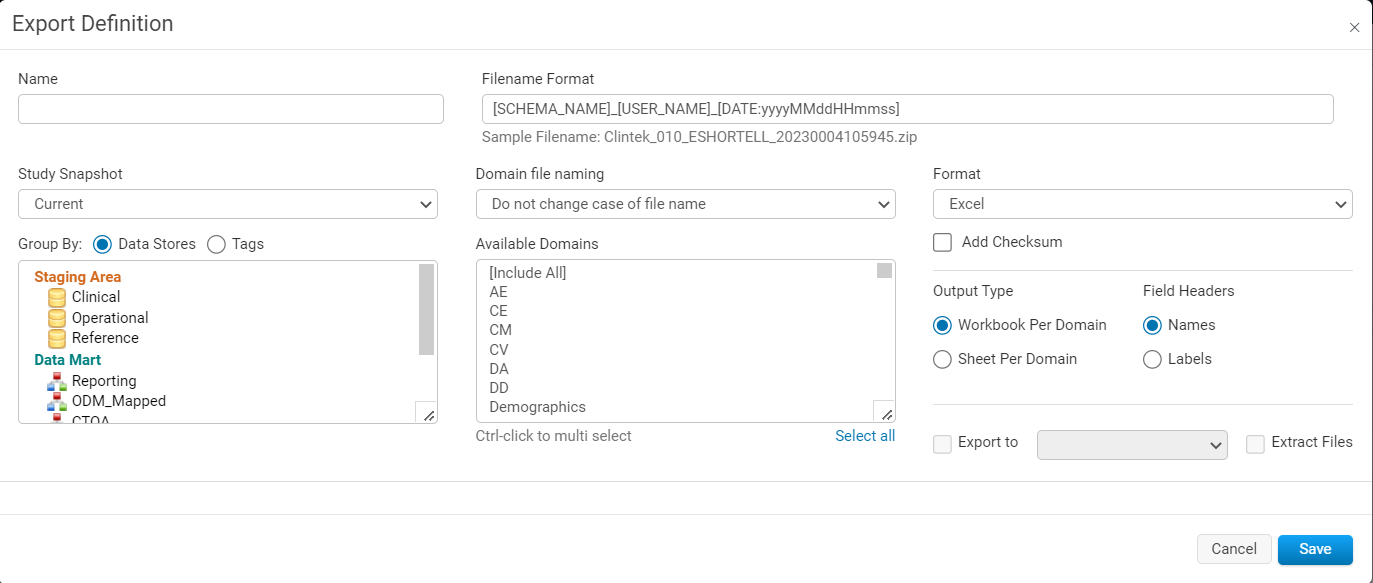Screen dimensions: 1373x583
Task: Select the Operational data store
Action: point(110,318)
